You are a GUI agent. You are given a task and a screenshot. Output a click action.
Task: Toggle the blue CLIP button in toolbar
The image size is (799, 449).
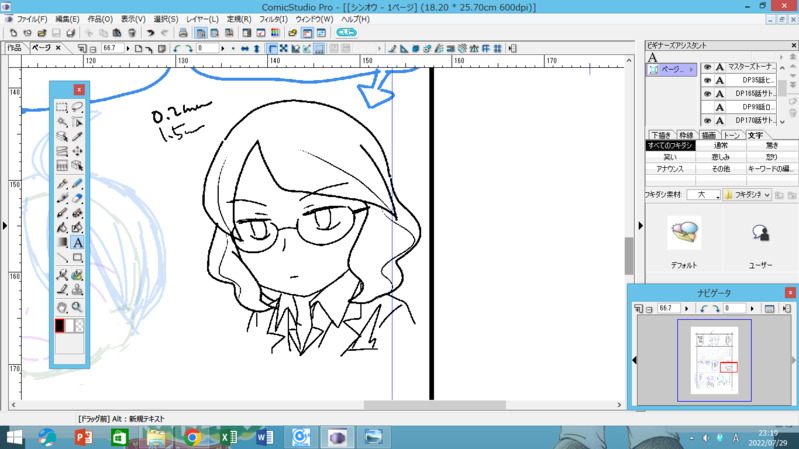[x=347, y=33]
